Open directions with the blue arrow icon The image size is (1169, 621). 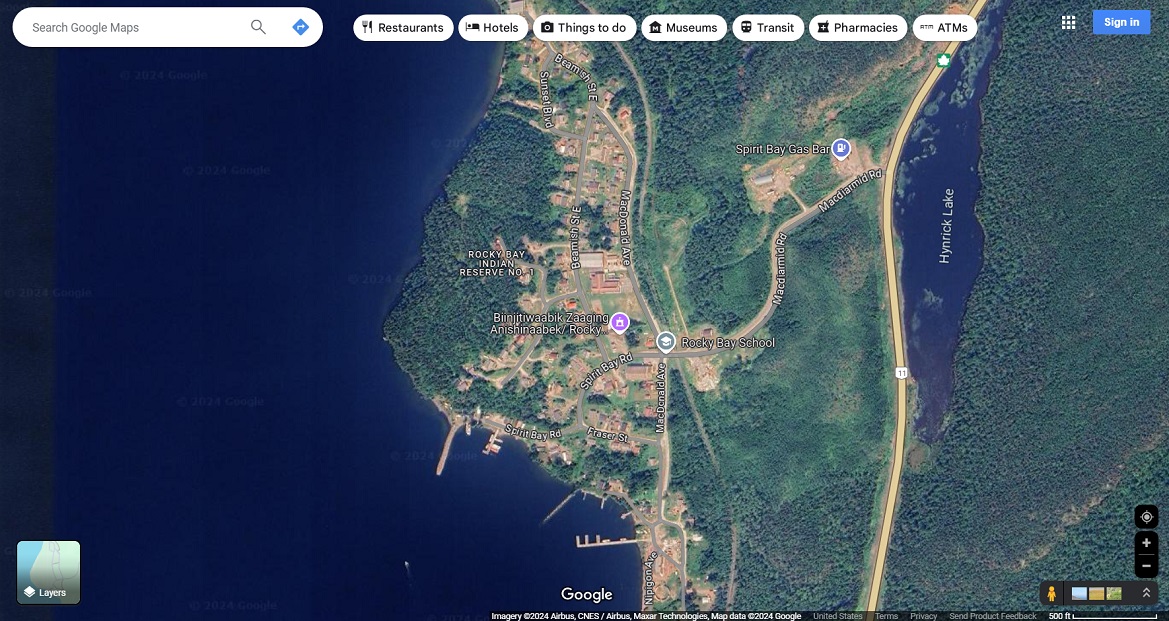(x=300, y=27)
